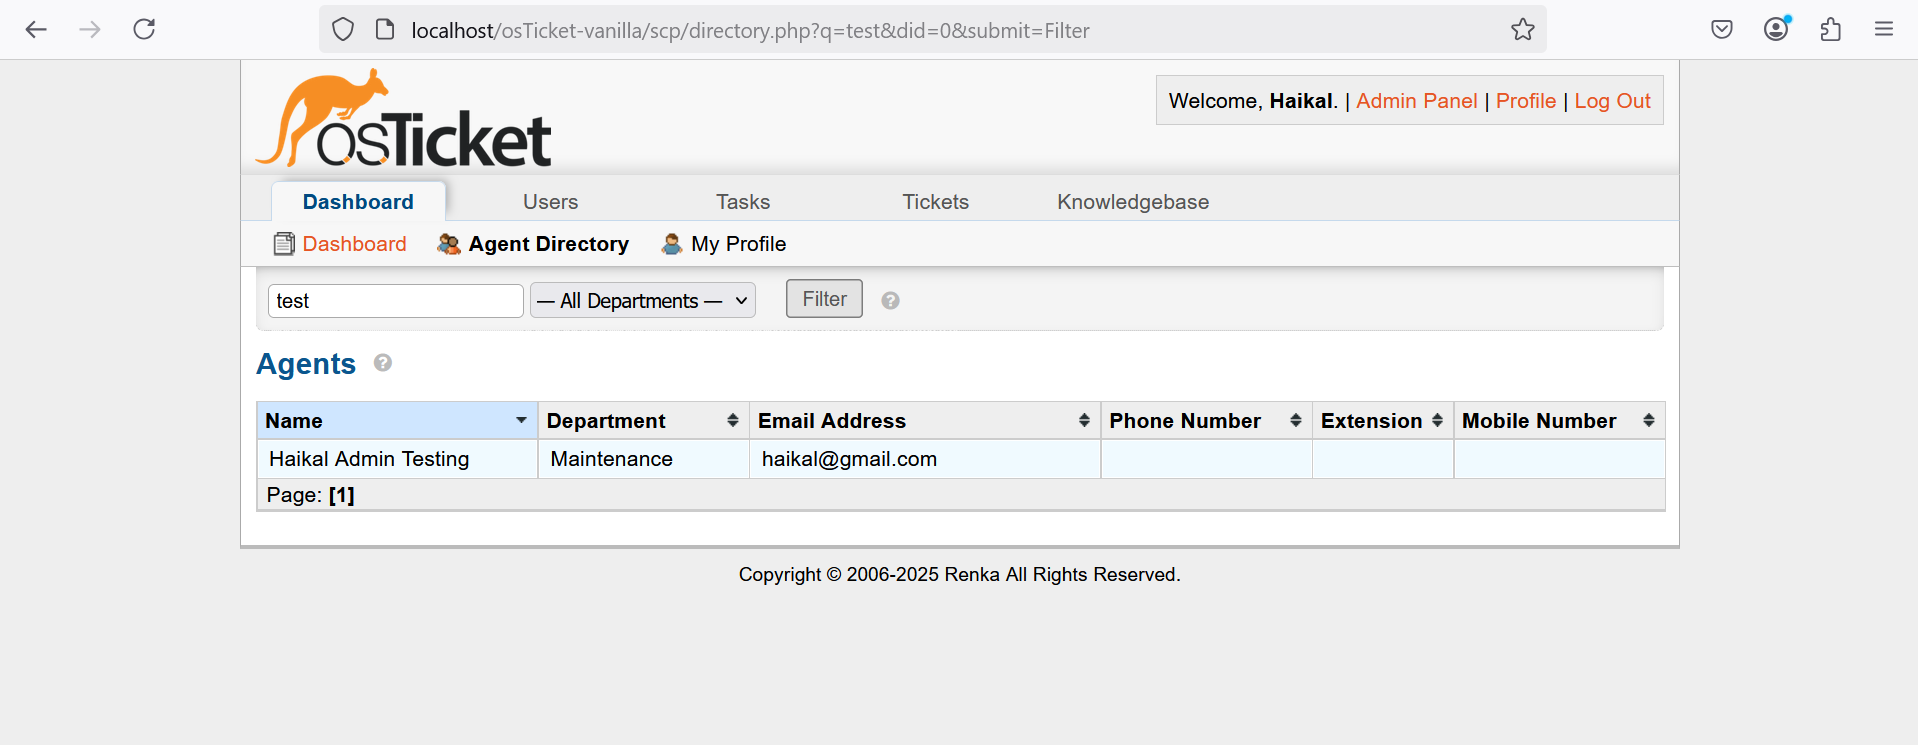
Task: Switch to the Tickets tab
Action: pyautogui.click(x=935, y=202)
